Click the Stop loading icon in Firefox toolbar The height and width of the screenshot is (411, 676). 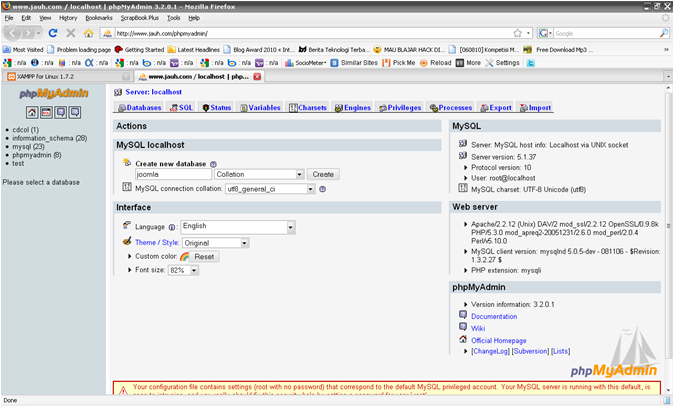(71, 33)
